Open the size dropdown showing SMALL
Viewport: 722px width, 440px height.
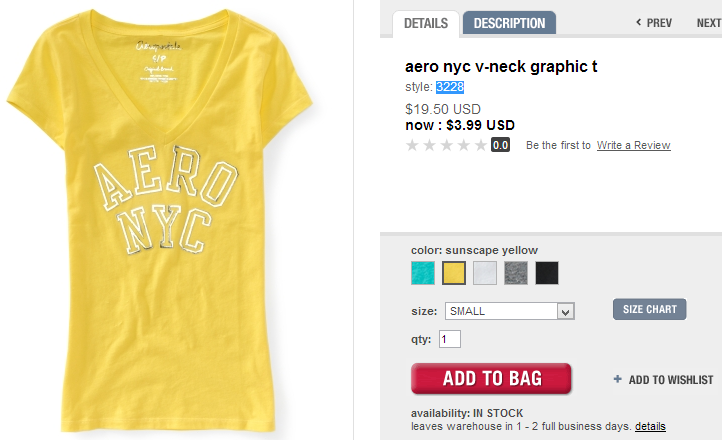[500, 311]
